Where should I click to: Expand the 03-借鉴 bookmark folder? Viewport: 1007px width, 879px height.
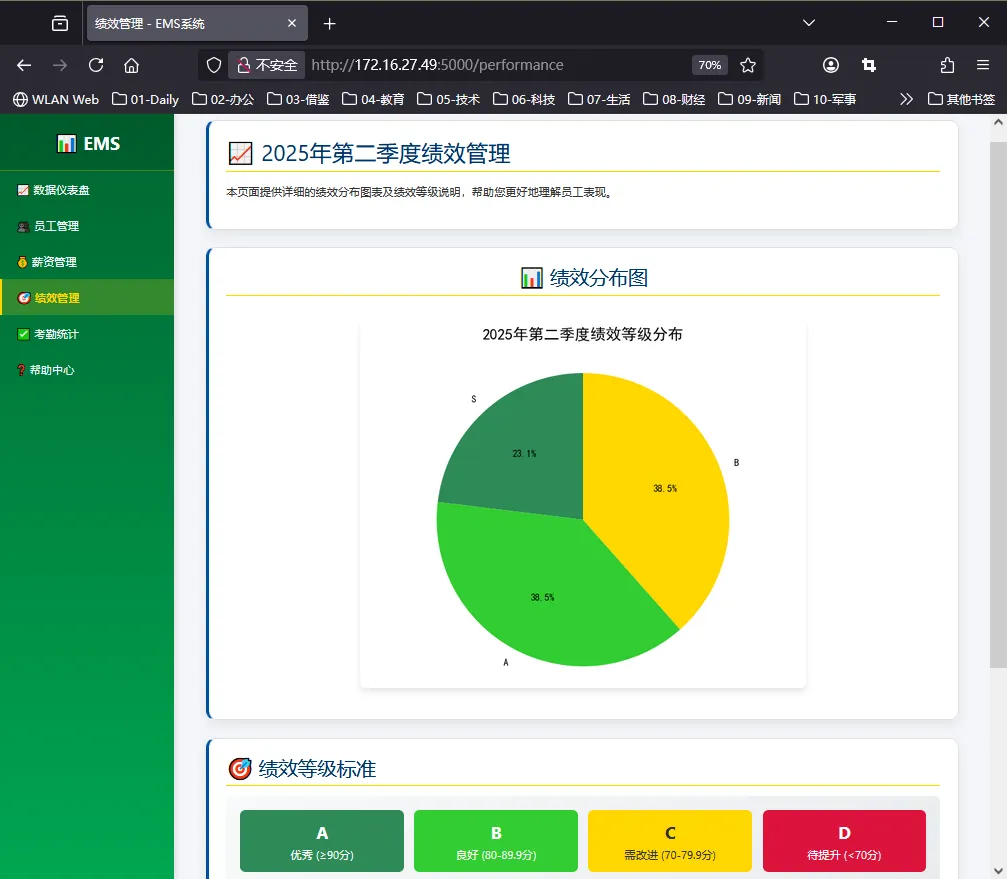298,100
